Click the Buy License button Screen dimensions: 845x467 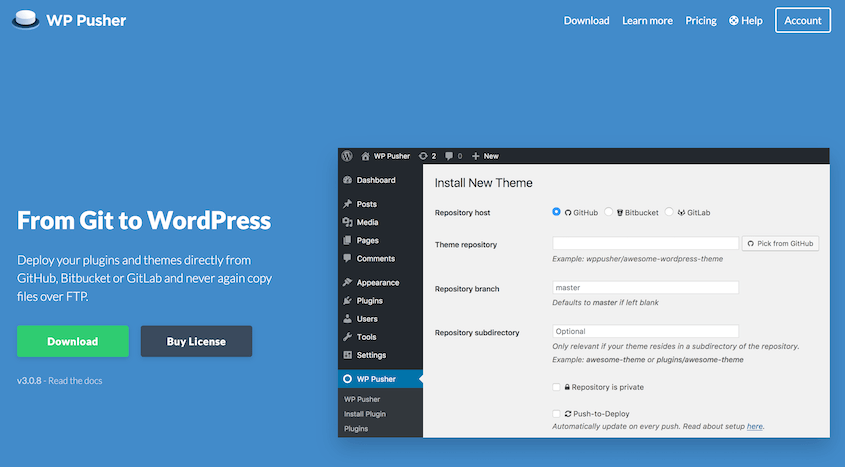196,341
